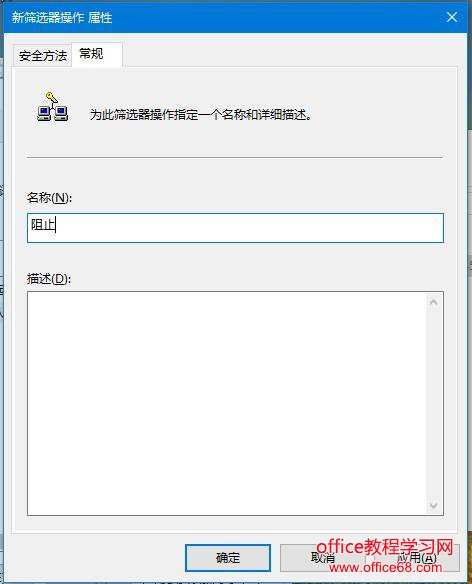Click the networked computers with key icon
Viewport: 472px width, 584px height.
[52, 107]
